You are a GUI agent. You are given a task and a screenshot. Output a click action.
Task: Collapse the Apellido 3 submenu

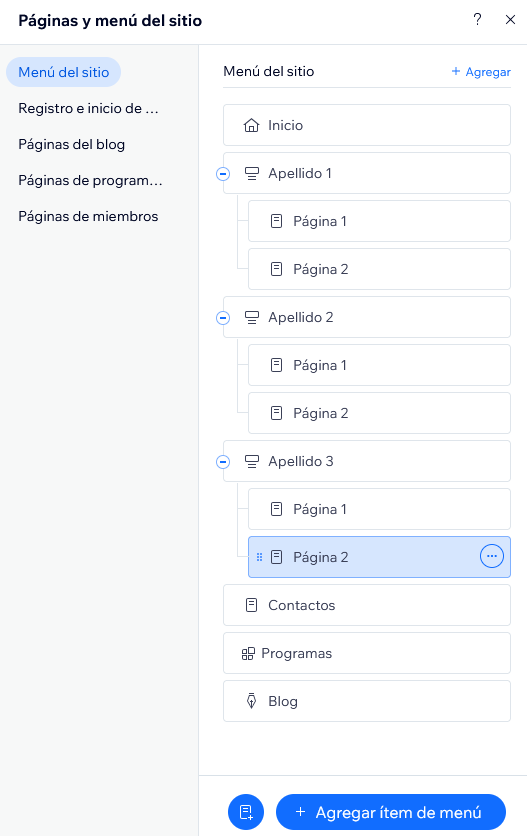223,462
